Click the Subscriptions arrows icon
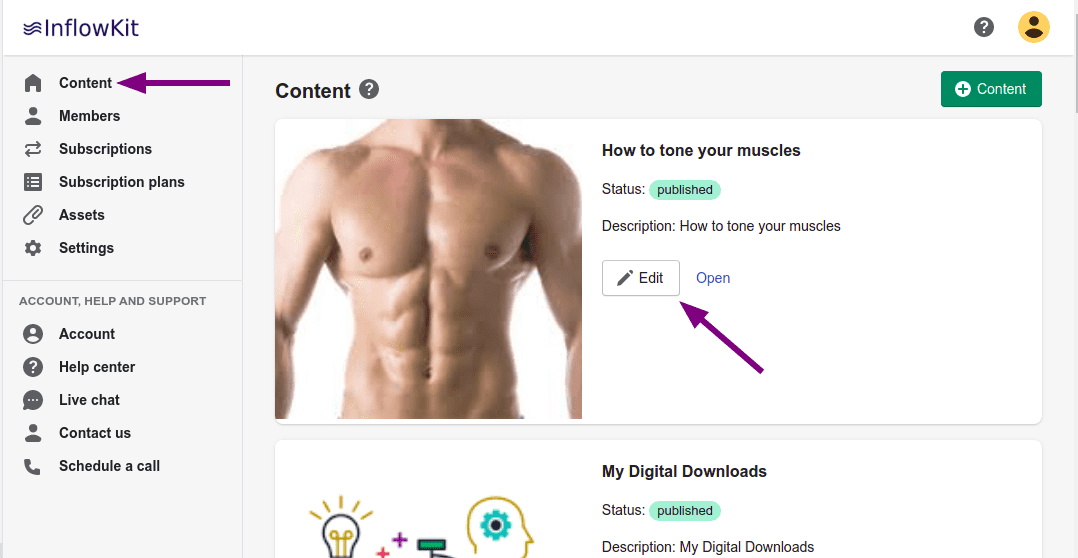Viewport: 1078px width, 558px height. [x=33, y=149]
